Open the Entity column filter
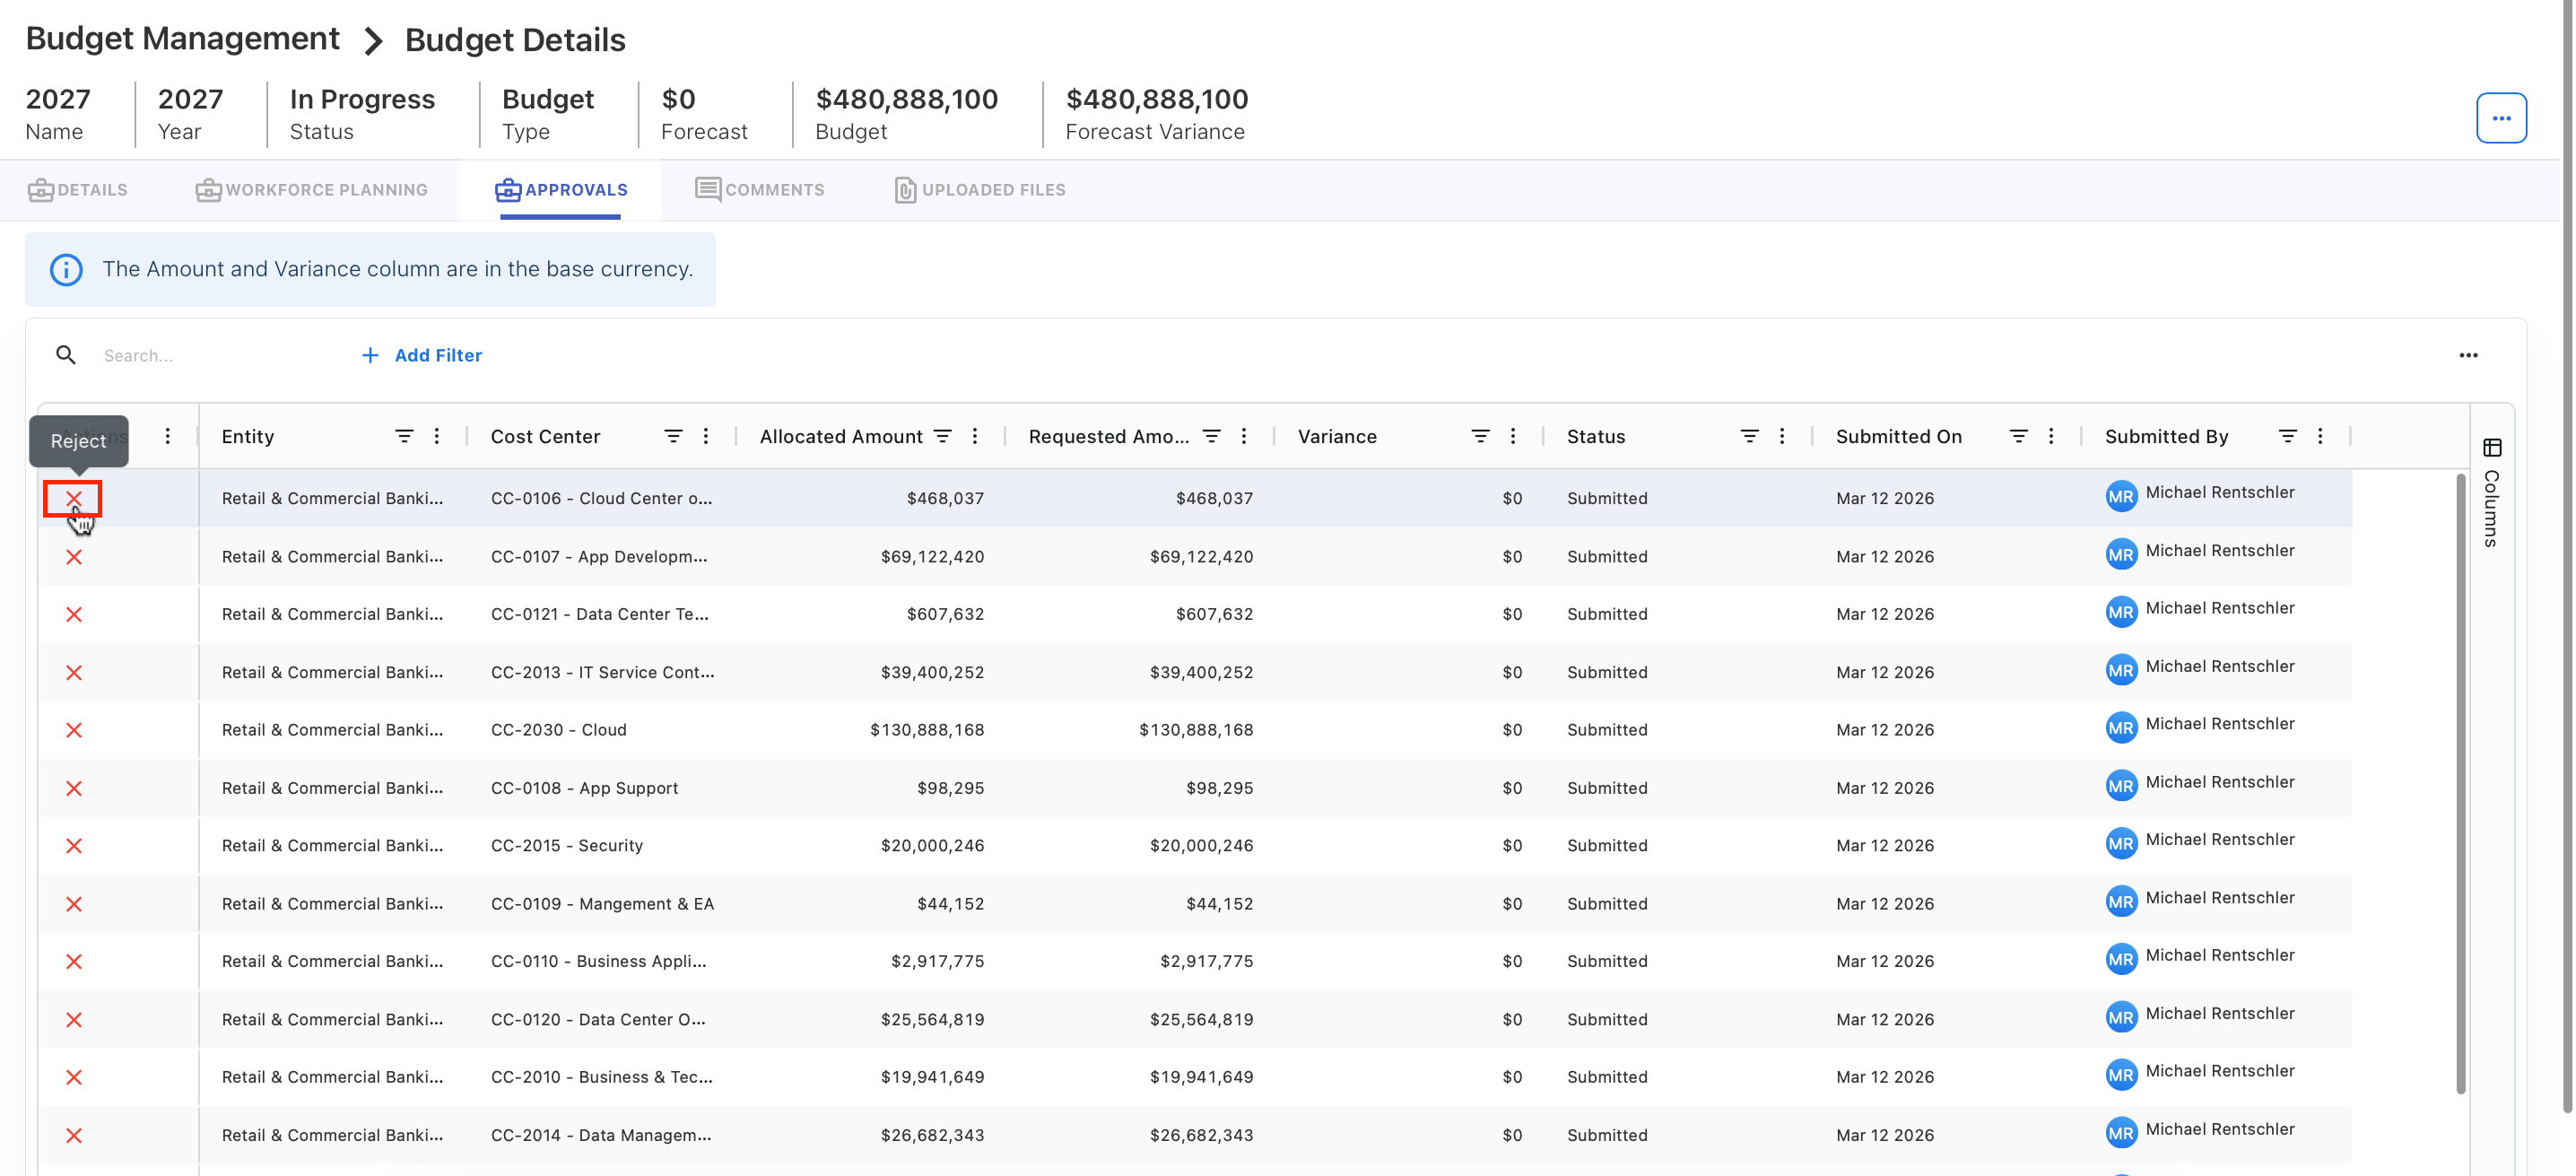 pos(404,436)
